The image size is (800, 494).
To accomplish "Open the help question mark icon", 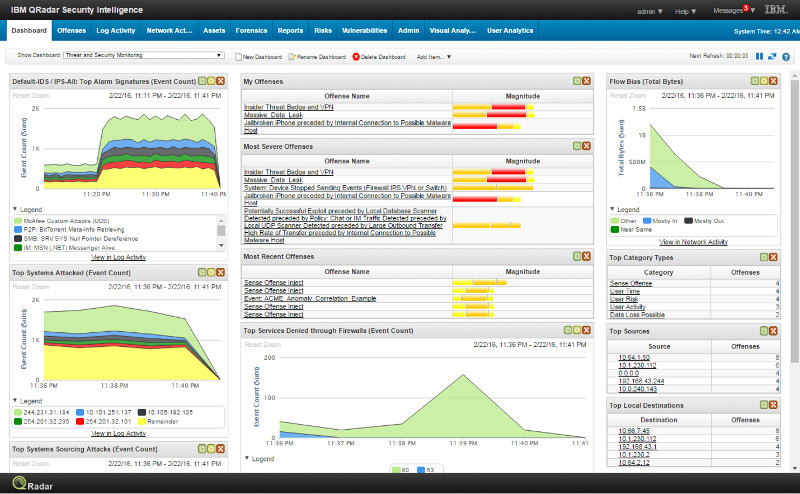I will pos(785,57).
